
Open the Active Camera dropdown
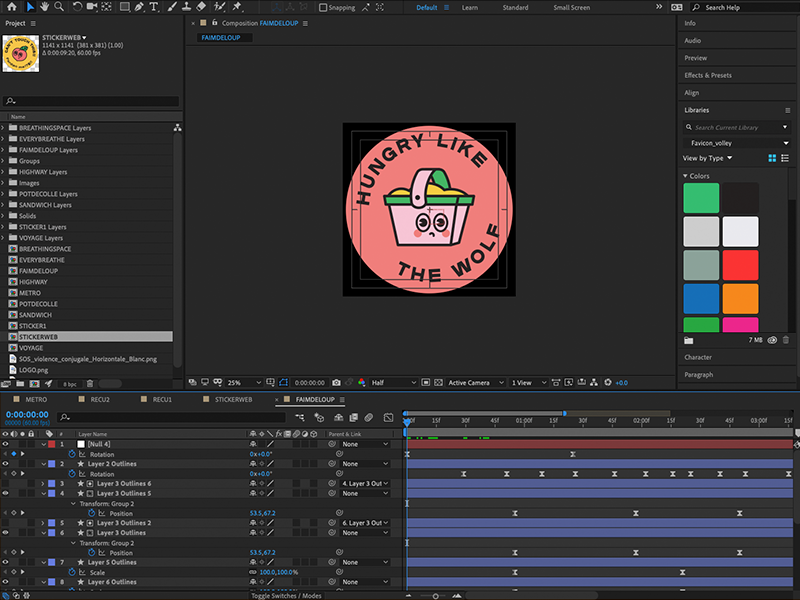pos(476,382)
